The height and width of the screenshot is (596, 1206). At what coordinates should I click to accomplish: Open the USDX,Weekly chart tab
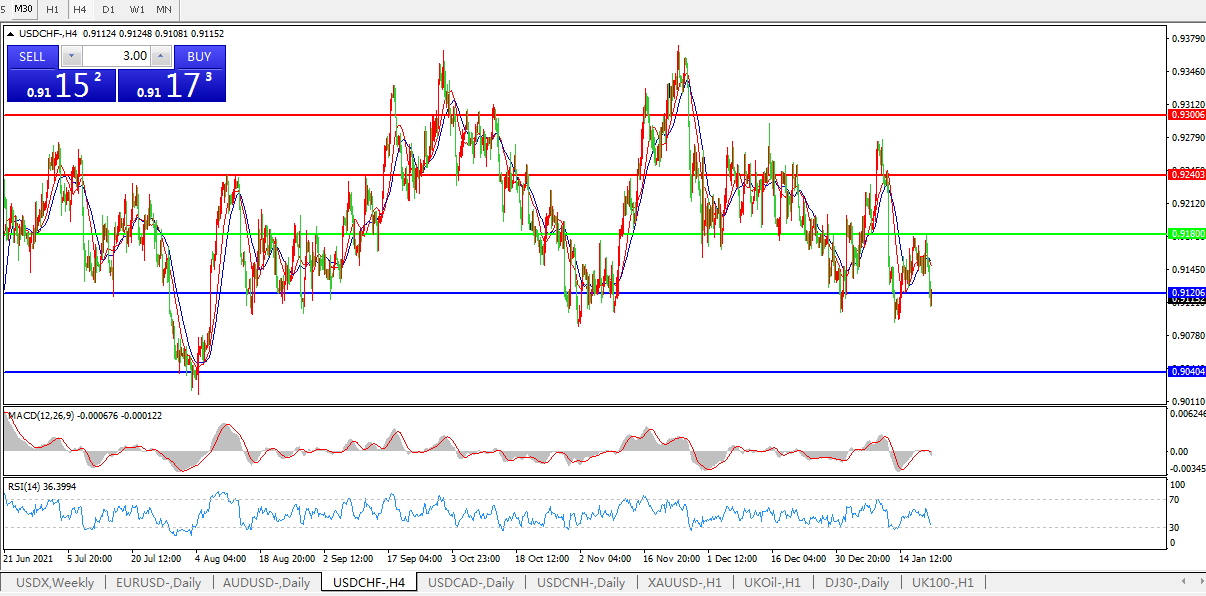pyautogui.click(x=55, y=582)
